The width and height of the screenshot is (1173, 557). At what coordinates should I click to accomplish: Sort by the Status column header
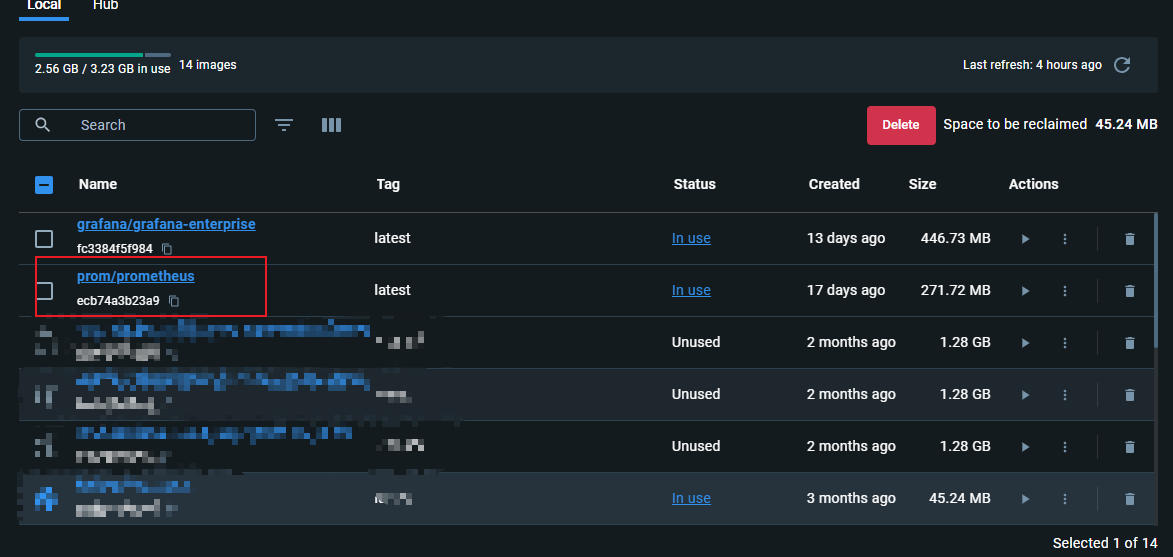coord(694,184)
